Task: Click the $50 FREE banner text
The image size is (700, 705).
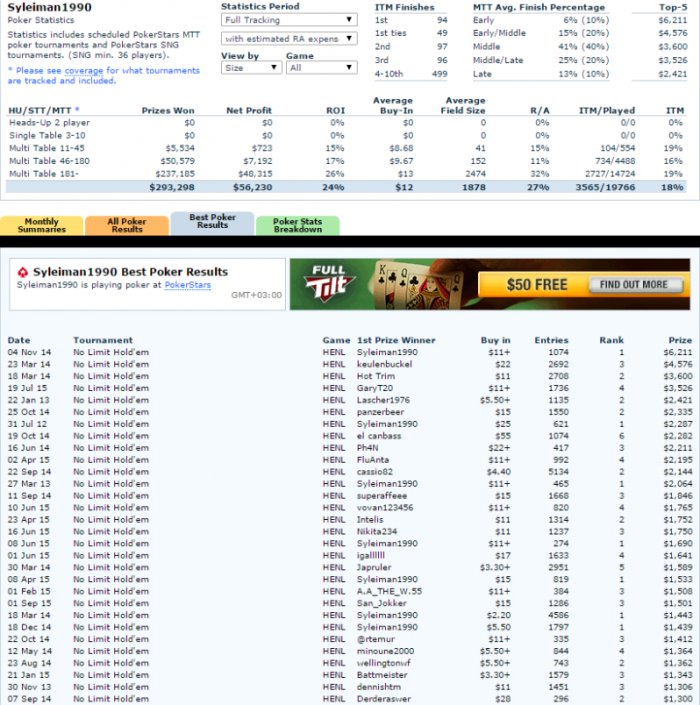Action: (537, 285)
